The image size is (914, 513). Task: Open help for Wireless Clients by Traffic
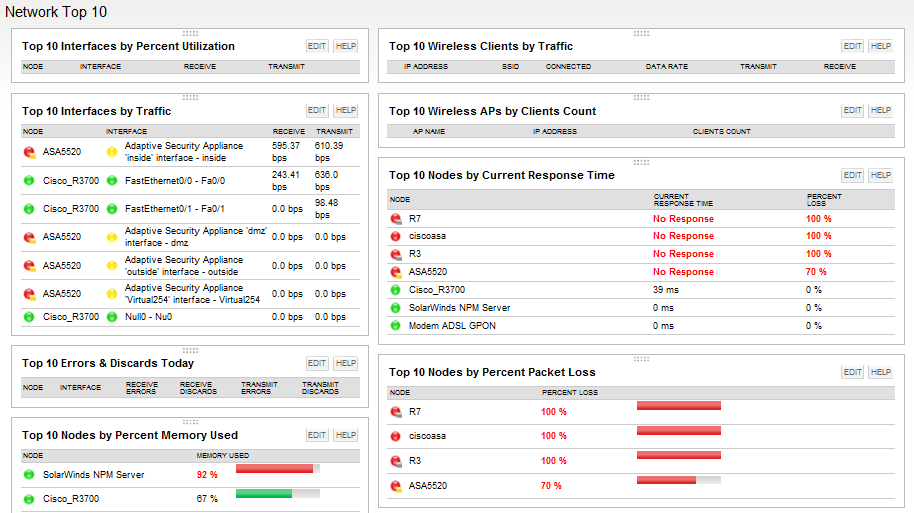pyautogui.click(x=881, y=46)
